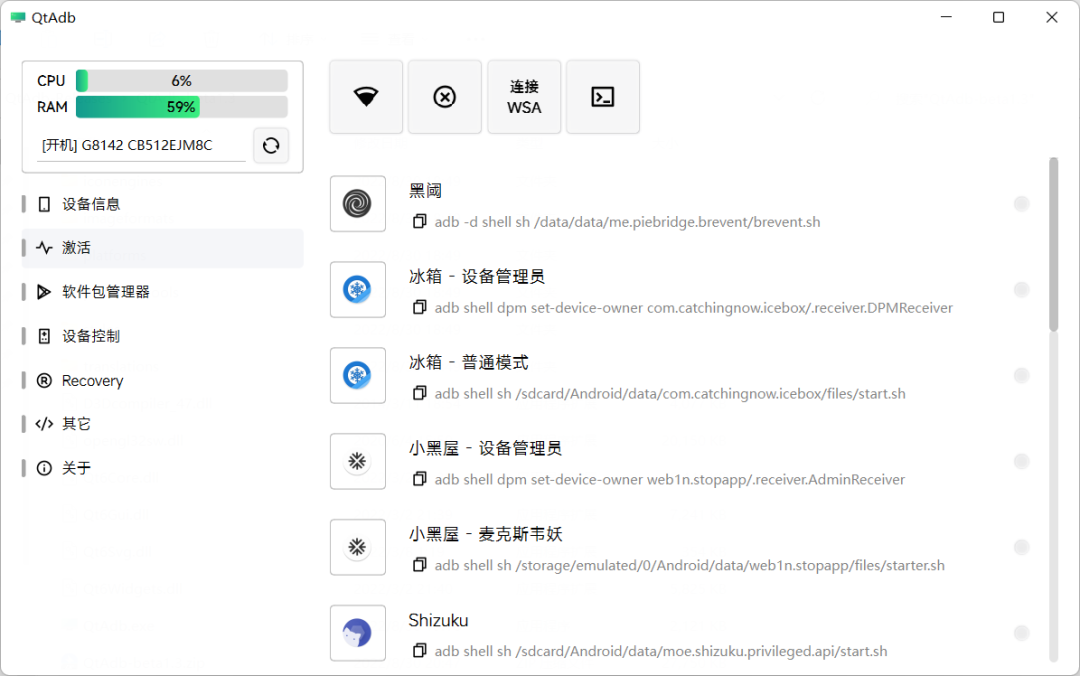
Task: Open the 设备控制 page
Action: coord(163,336)
